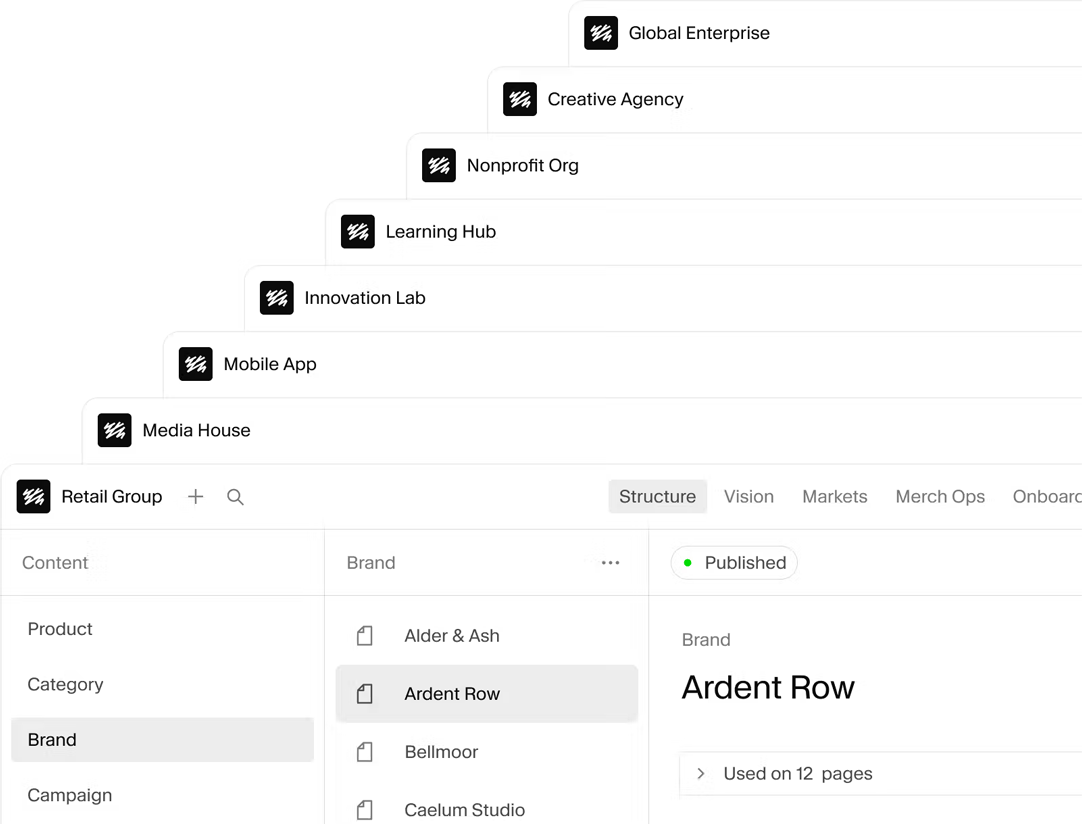Select Brand in the Content list

162,740
